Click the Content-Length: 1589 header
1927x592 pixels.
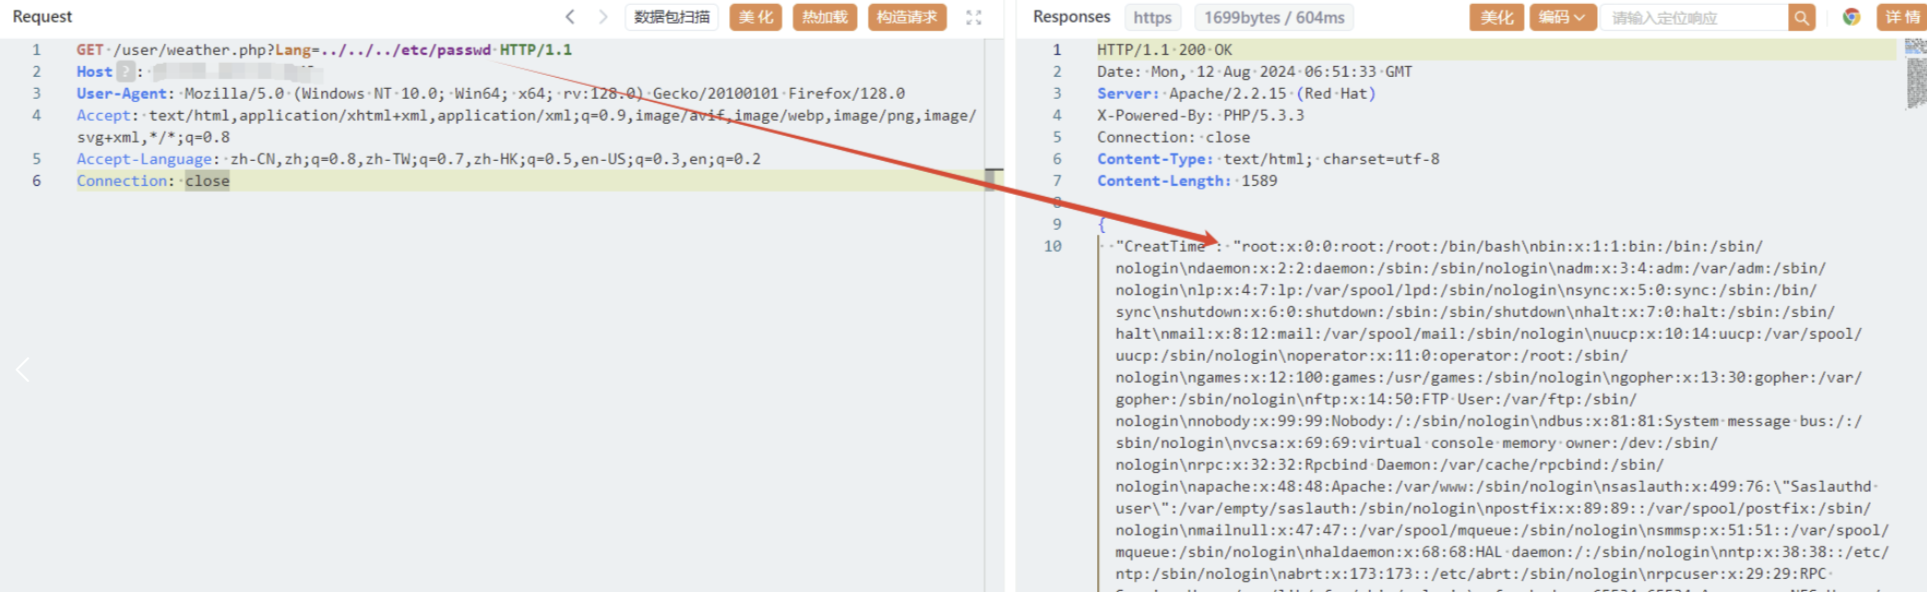point(1187,181)
